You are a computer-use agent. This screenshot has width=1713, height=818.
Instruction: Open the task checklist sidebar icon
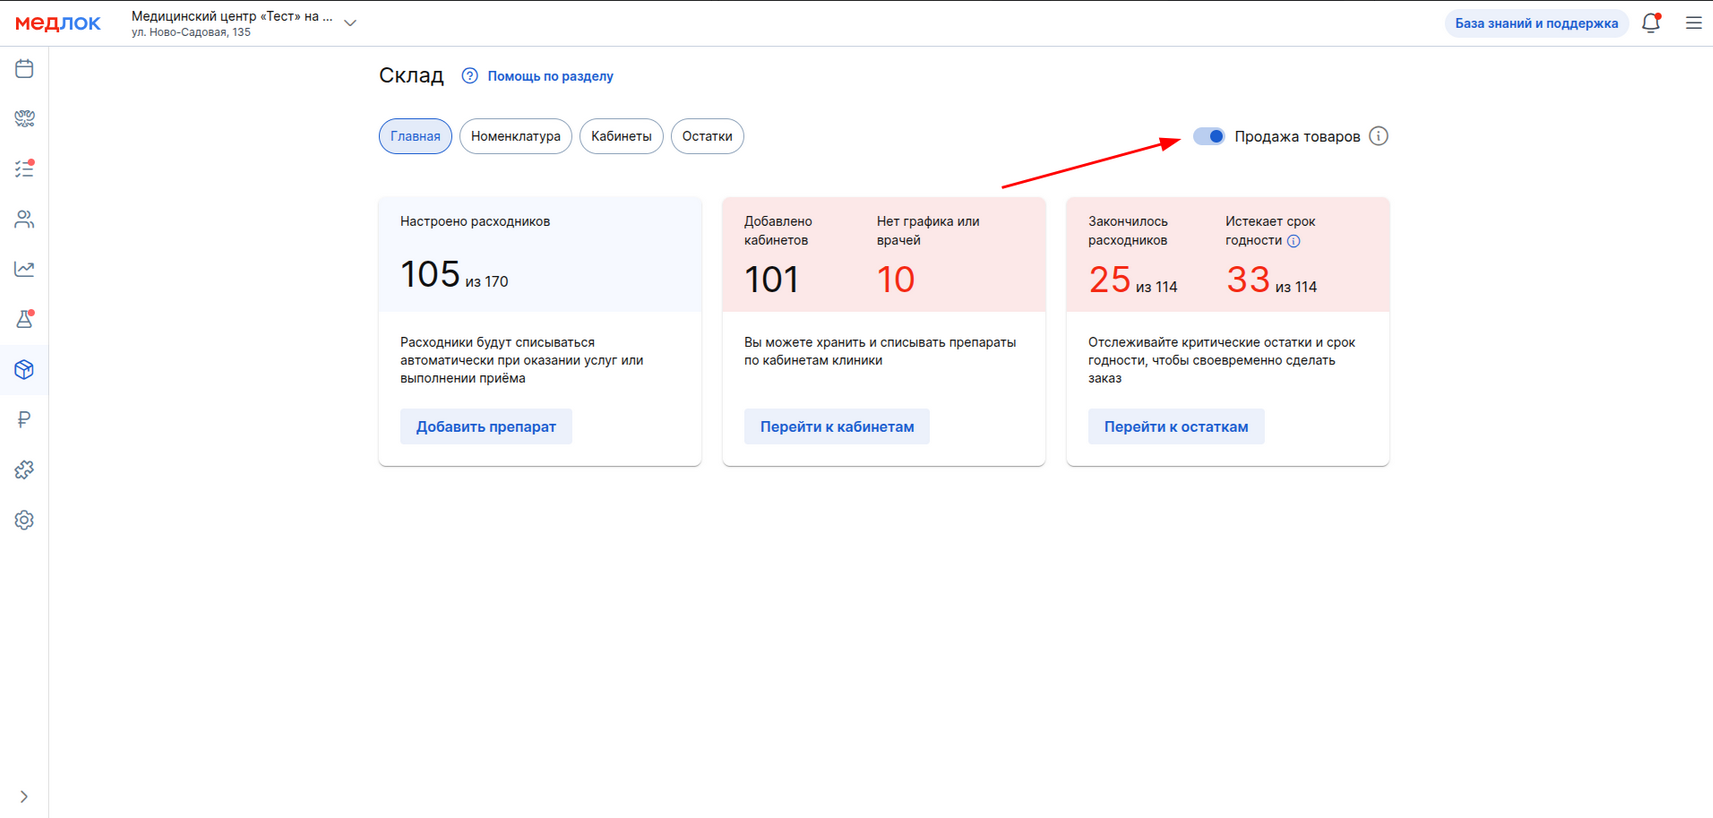coord(24,169)
